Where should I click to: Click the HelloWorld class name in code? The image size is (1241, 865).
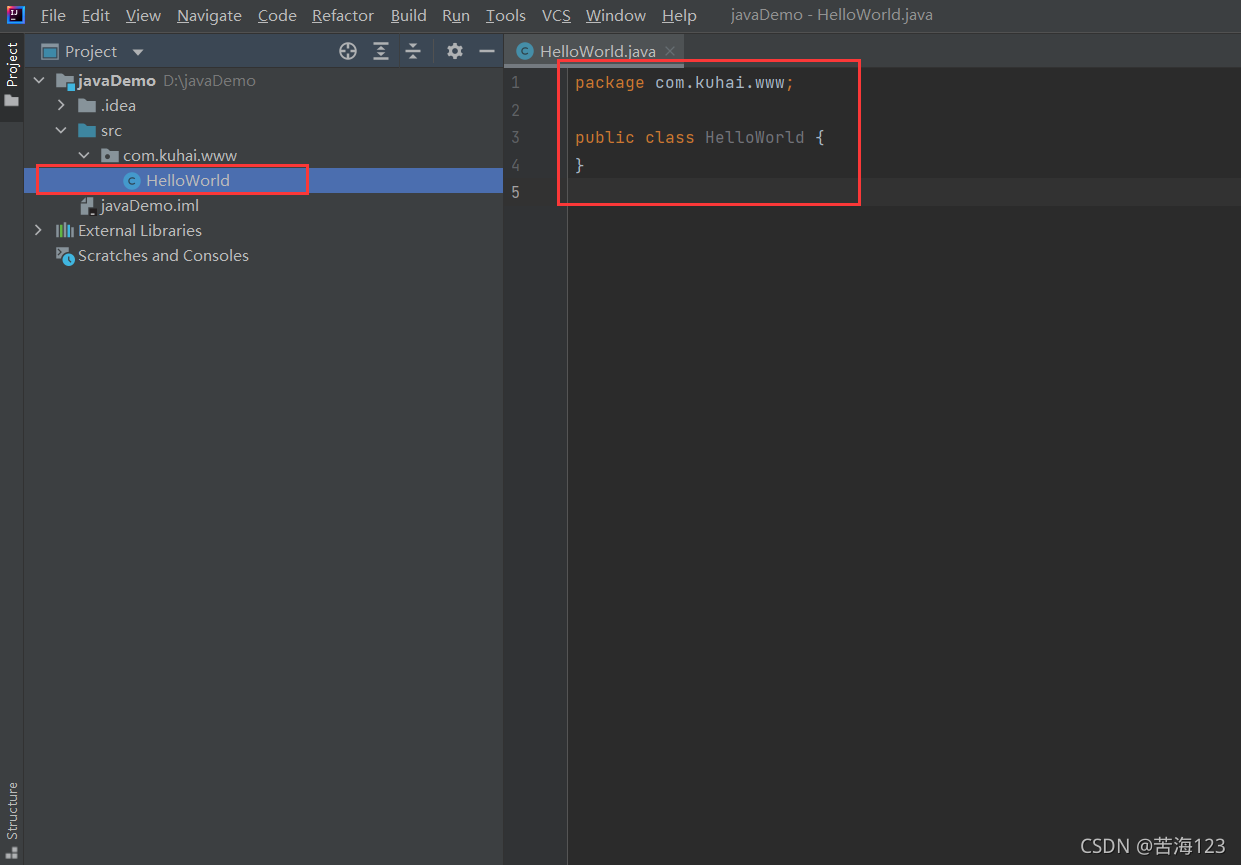(755, 138)
